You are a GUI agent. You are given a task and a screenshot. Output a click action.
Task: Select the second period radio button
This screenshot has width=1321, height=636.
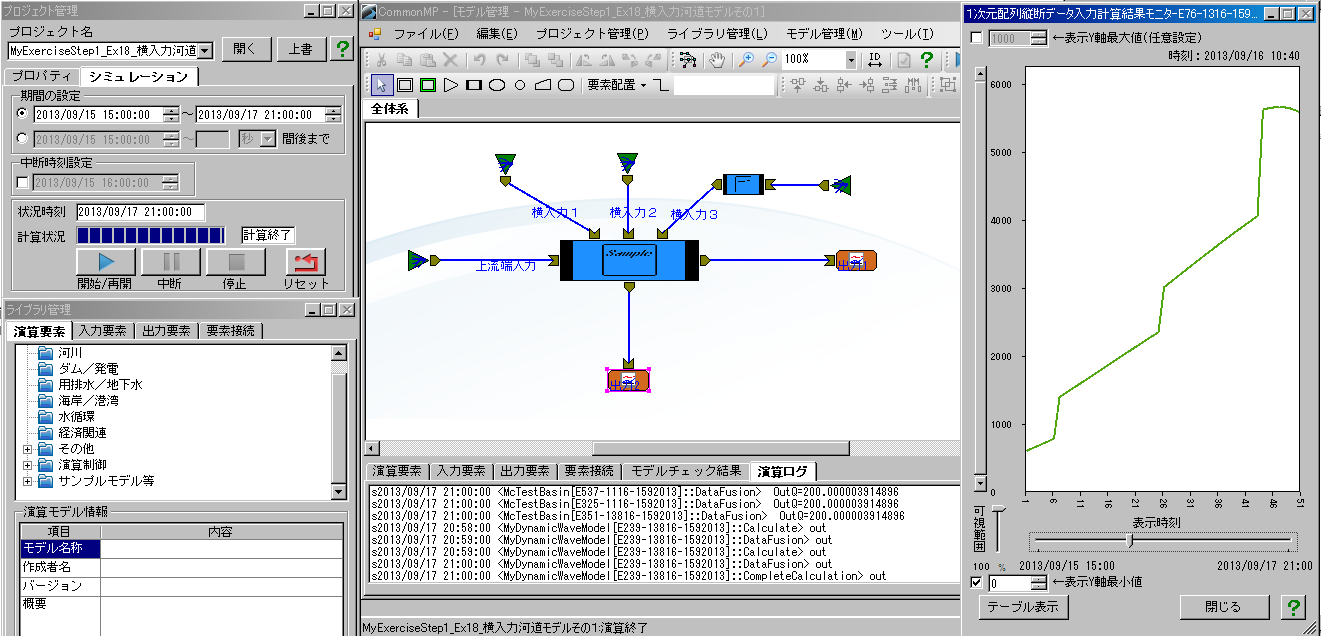click(23, 139)
